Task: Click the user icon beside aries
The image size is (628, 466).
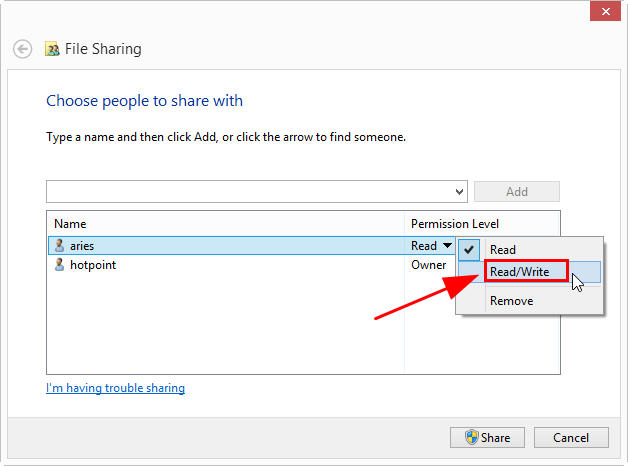Action: pos(59,245)
